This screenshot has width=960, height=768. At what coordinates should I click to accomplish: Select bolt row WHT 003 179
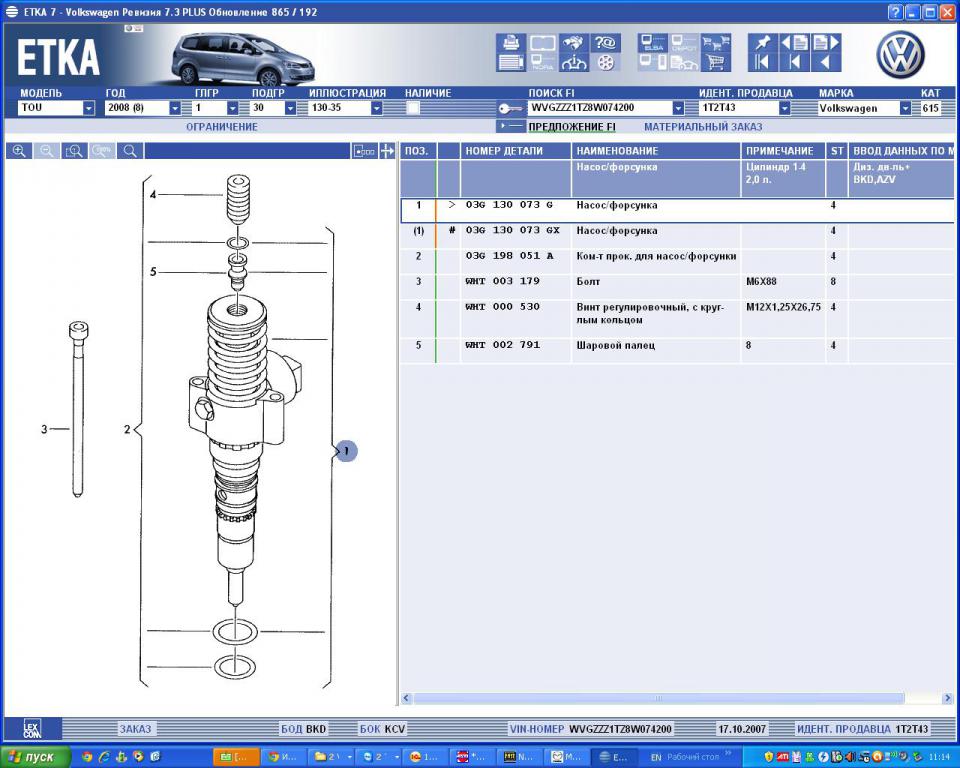(677, 287)
